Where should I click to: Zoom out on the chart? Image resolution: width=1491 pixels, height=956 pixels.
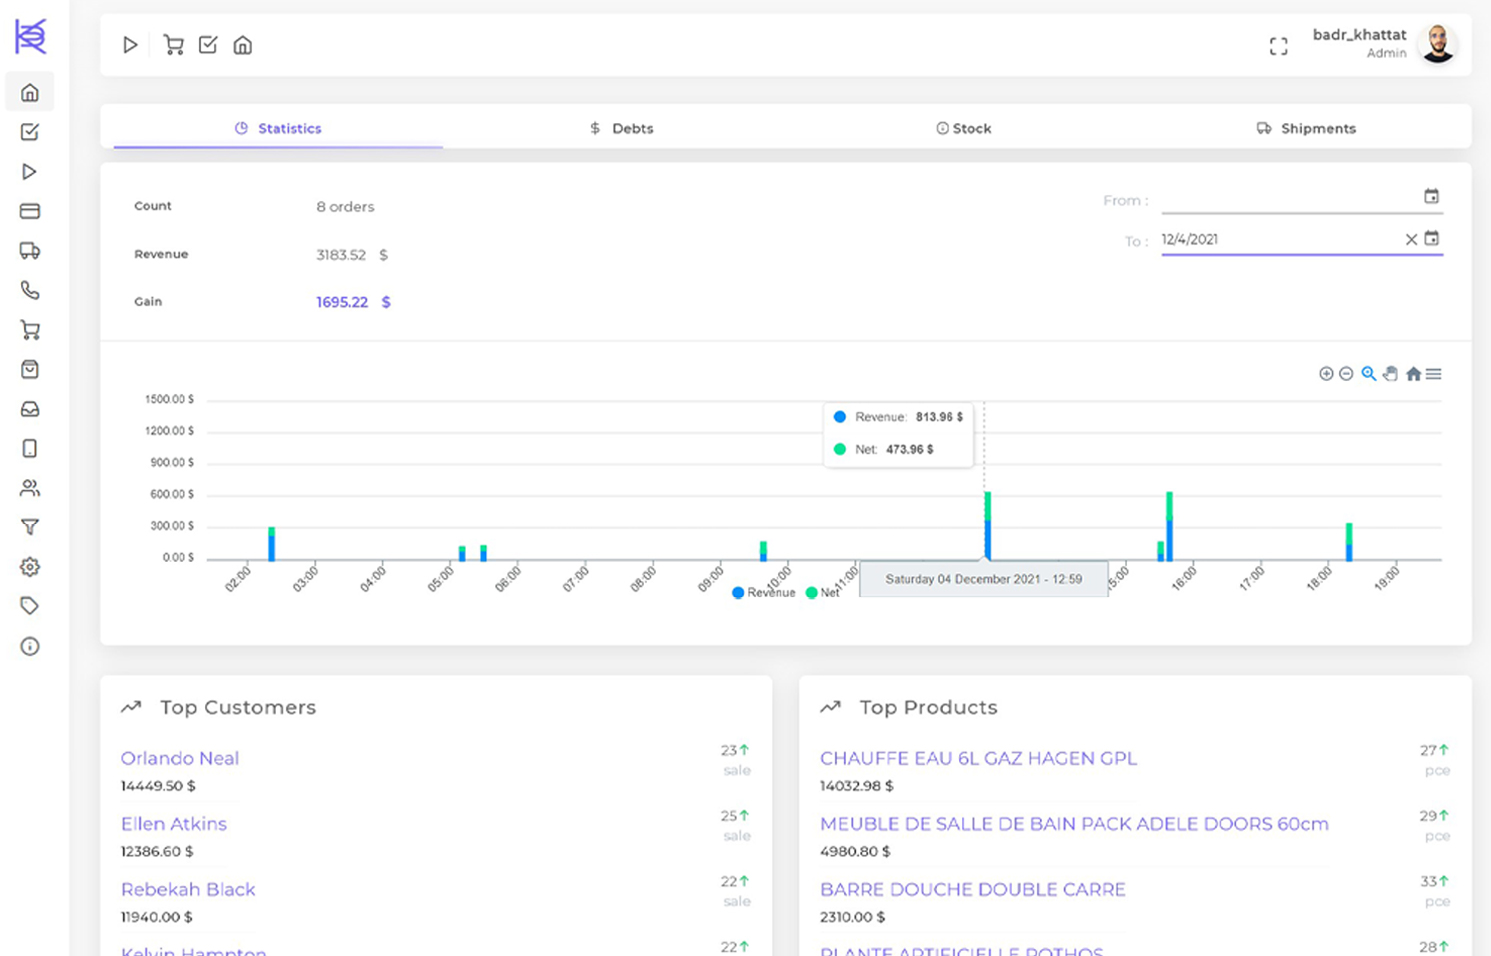tap(1346, 374)
